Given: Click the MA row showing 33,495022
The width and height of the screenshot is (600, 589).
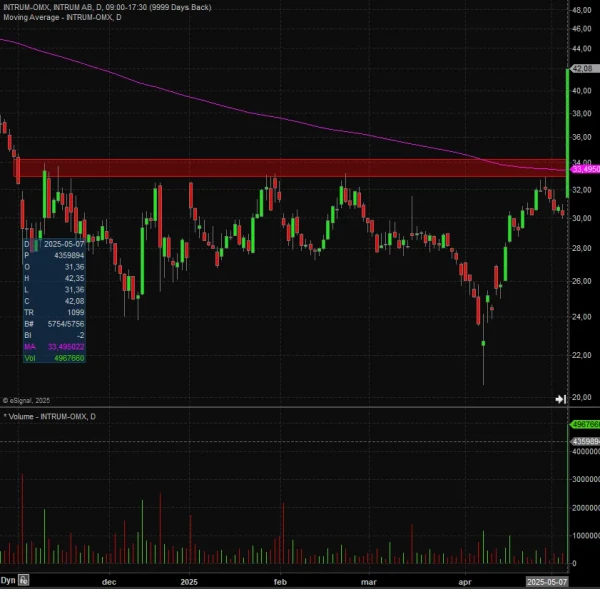Looking at the screenshot, I should click(54, 347).
